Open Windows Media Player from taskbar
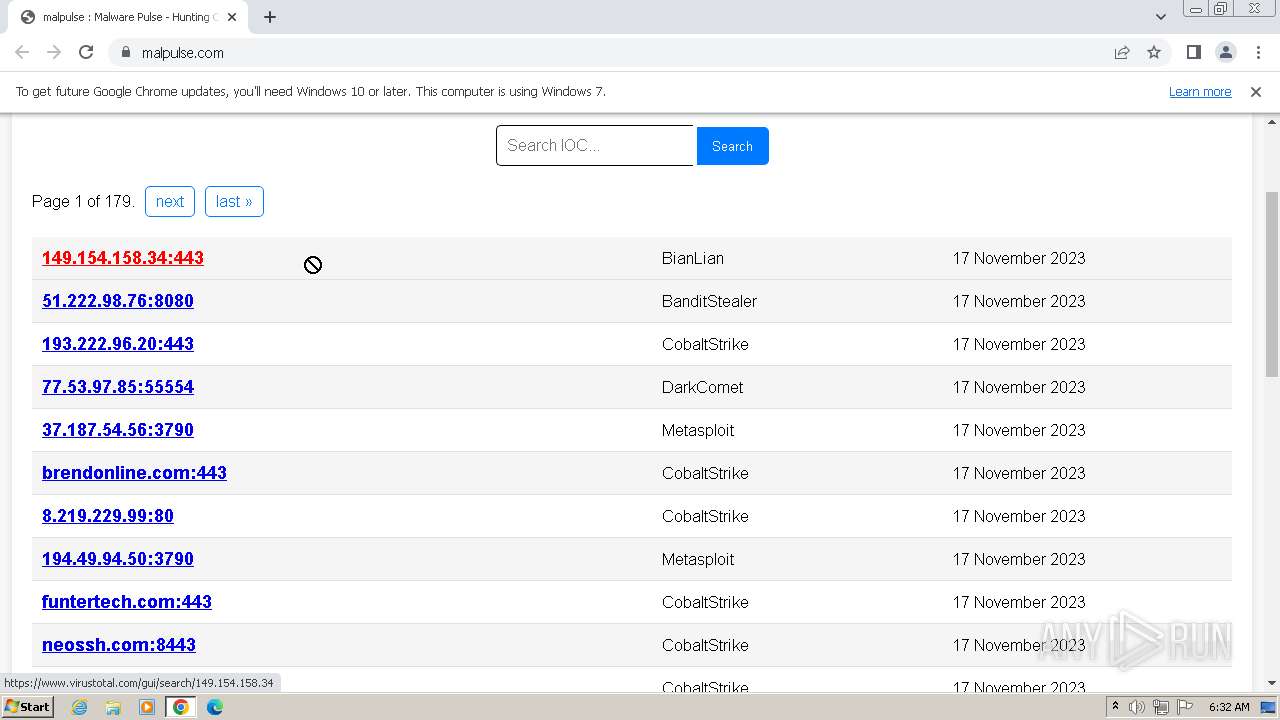The width and height of the screenshot is (1280, 720). (x=147, y=707)
